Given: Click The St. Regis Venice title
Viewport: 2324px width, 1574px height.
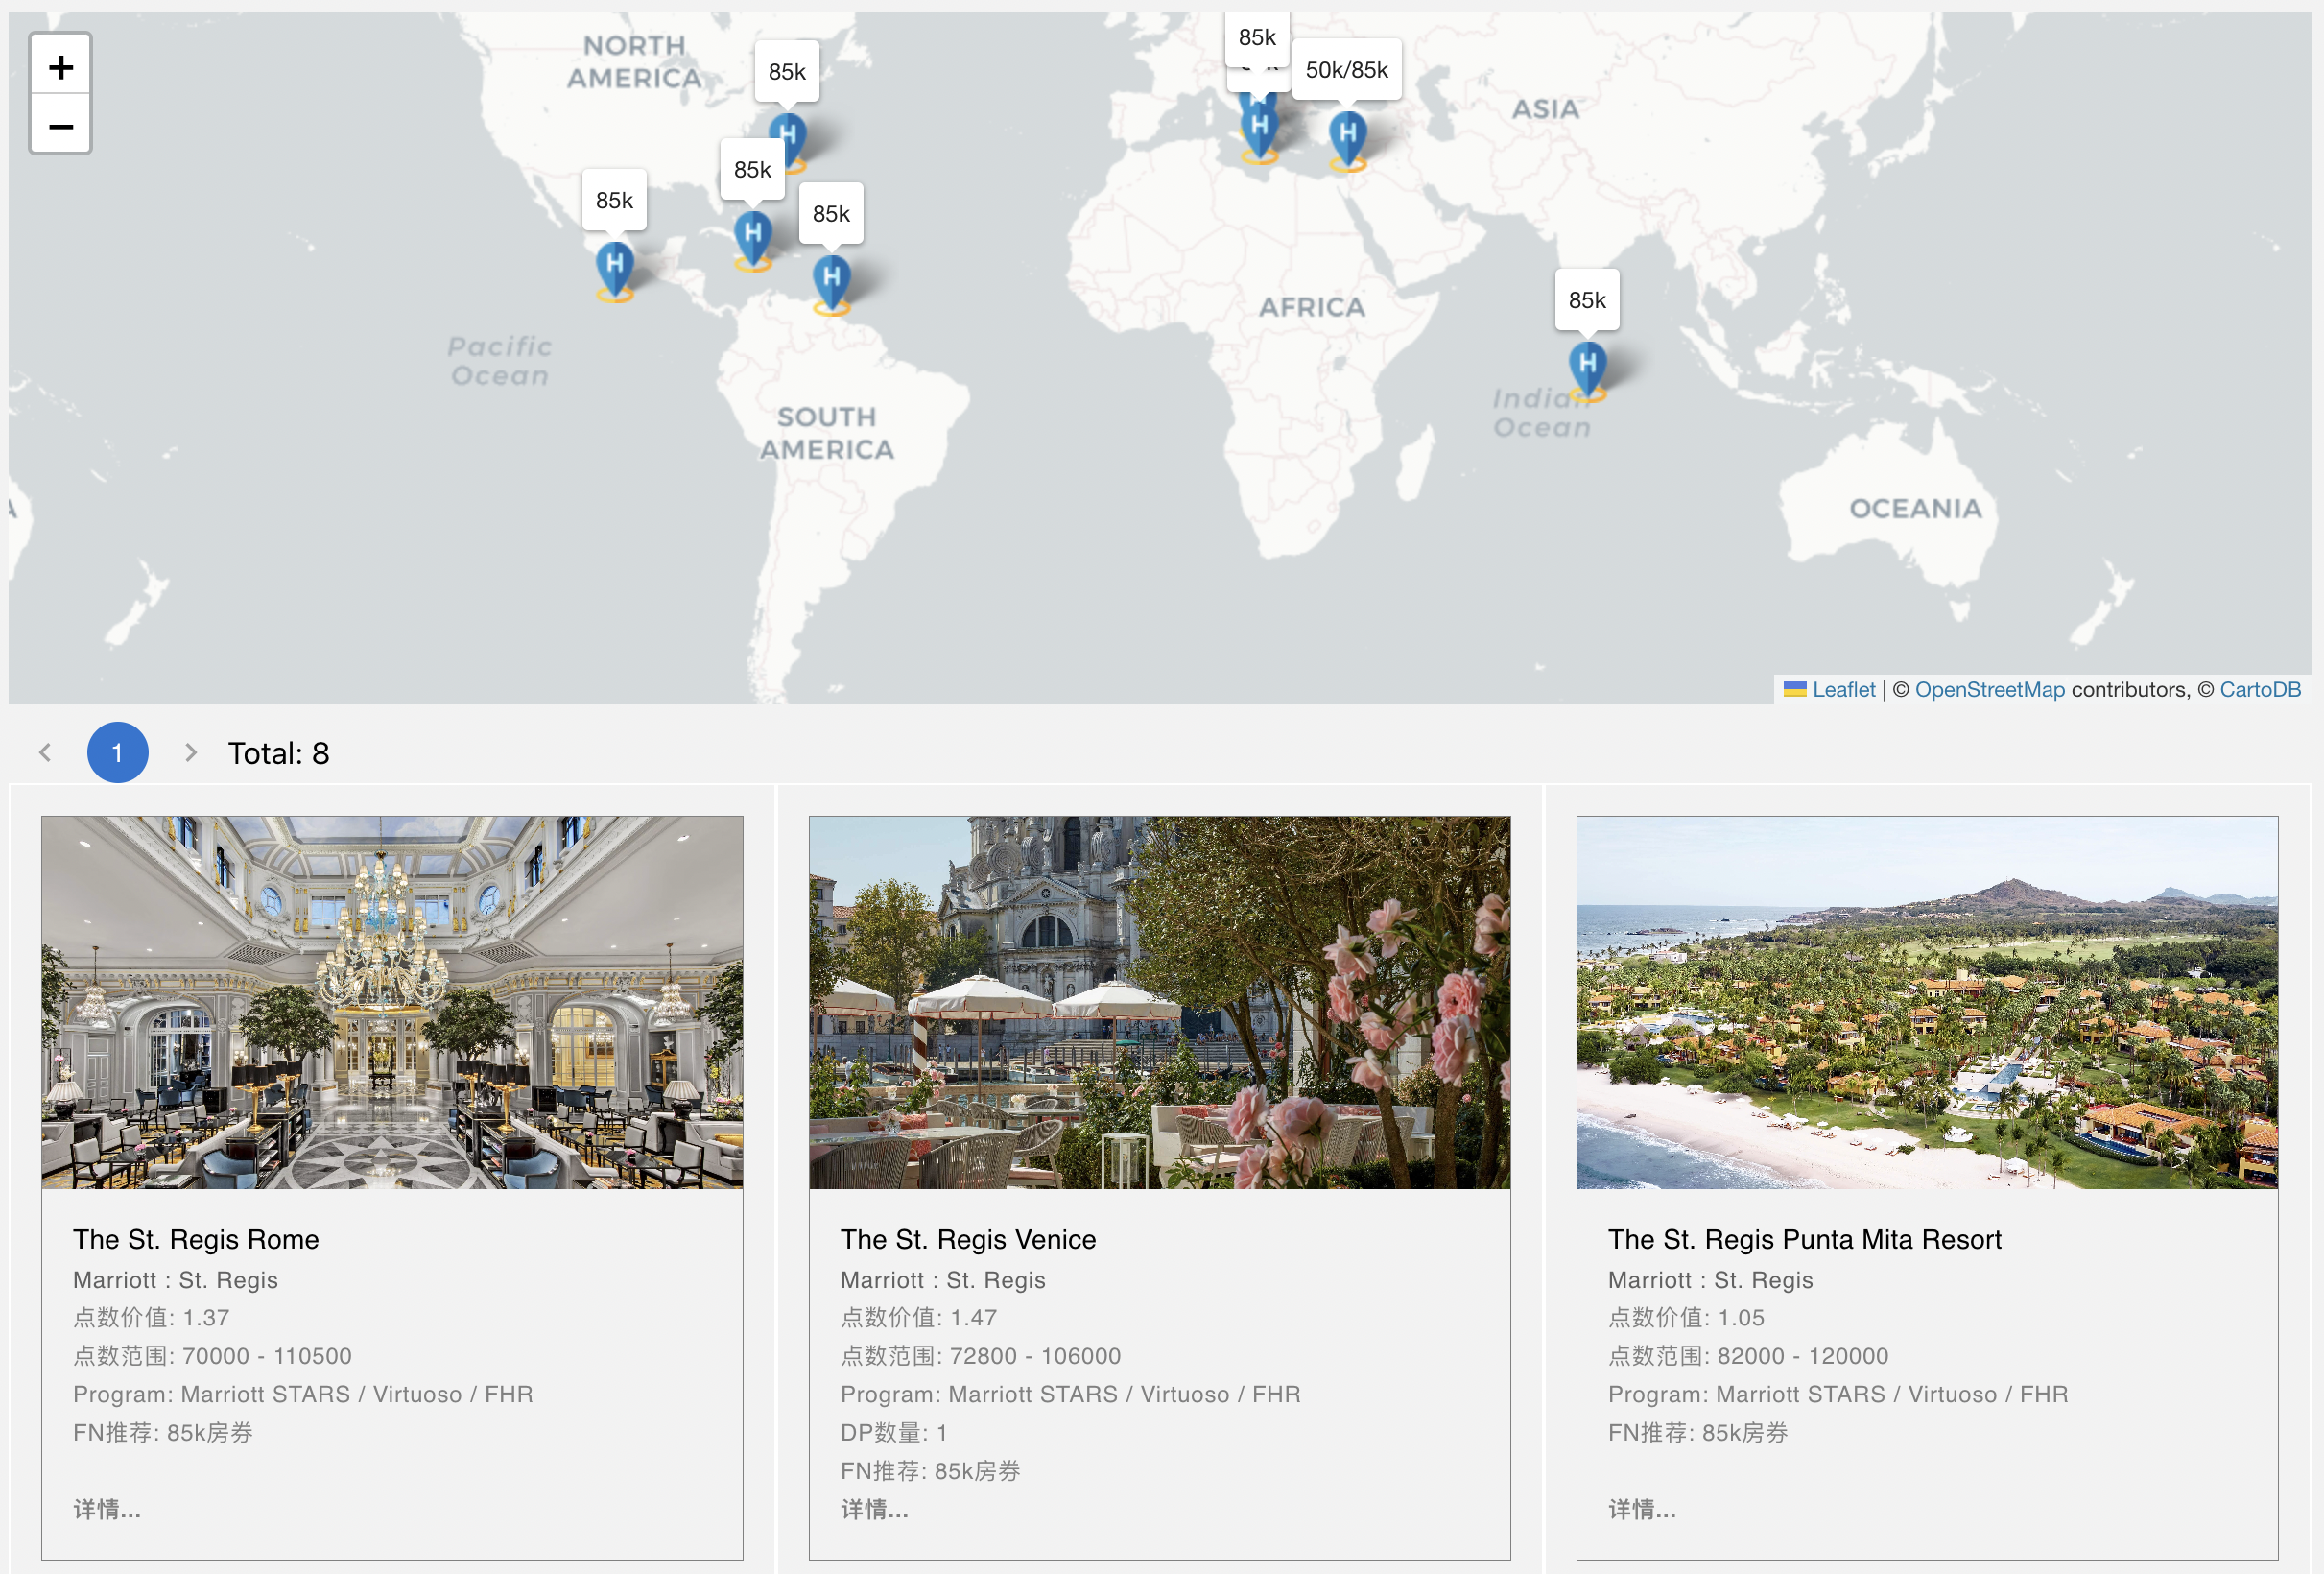Looking at the screenshot, I should [x=968, y=1239].
